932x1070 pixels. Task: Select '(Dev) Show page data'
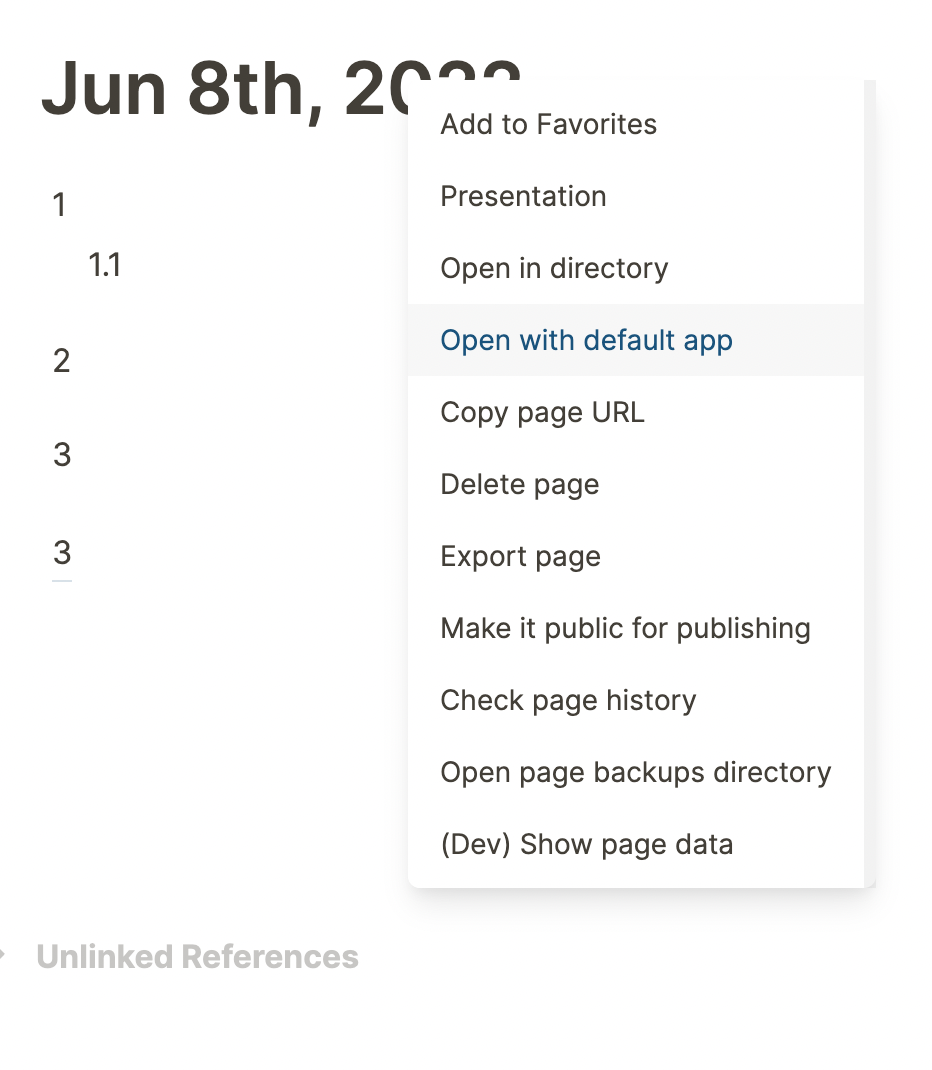(x=586, y=844)
